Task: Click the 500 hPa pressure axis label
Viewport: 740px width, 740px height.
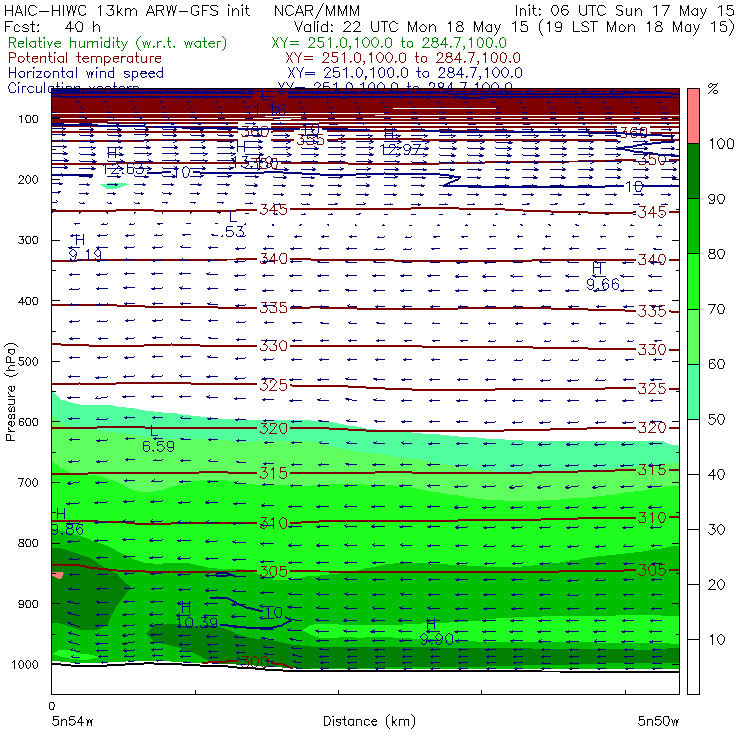Action: (x=28, y=362)
